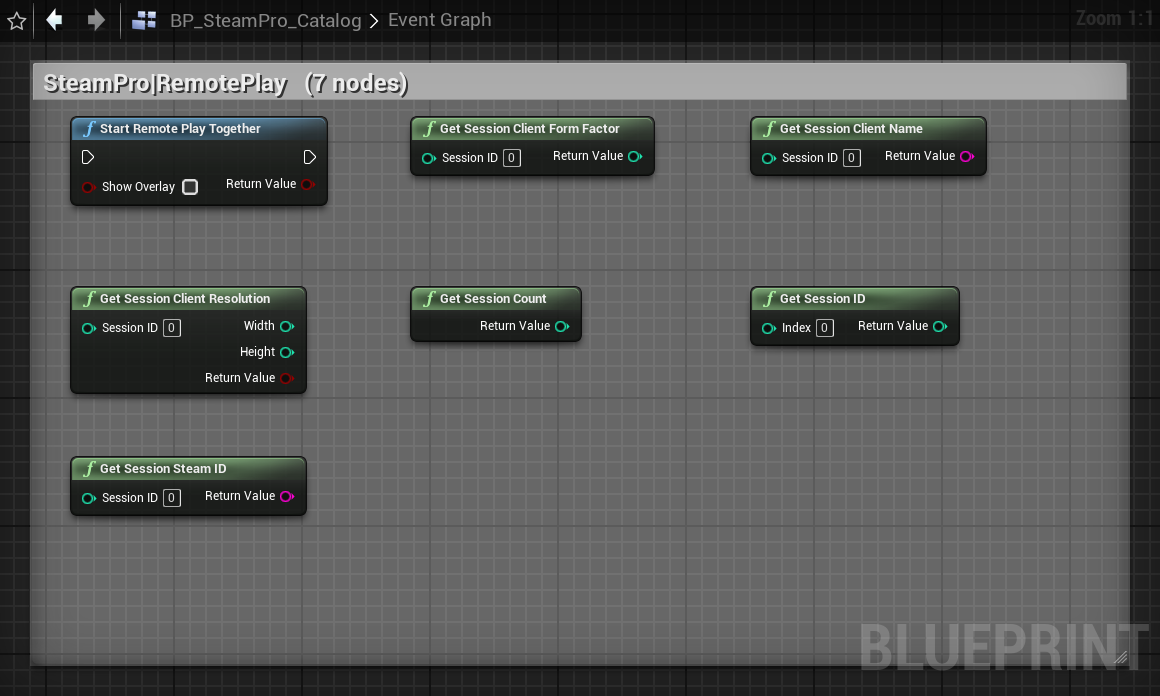Click Form Factor node Return Value pin

point(635,156)
